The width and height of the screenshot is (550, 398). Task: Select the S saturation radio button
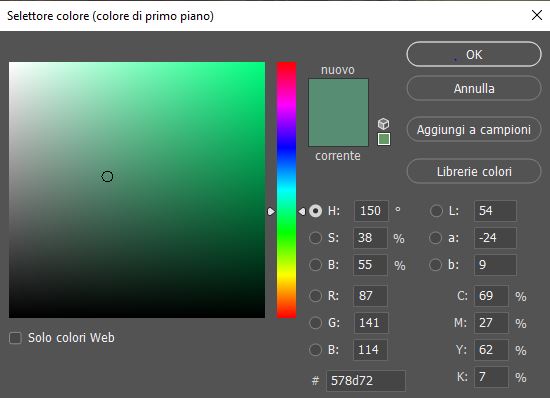pyautogui.click(x=315, y=238)
